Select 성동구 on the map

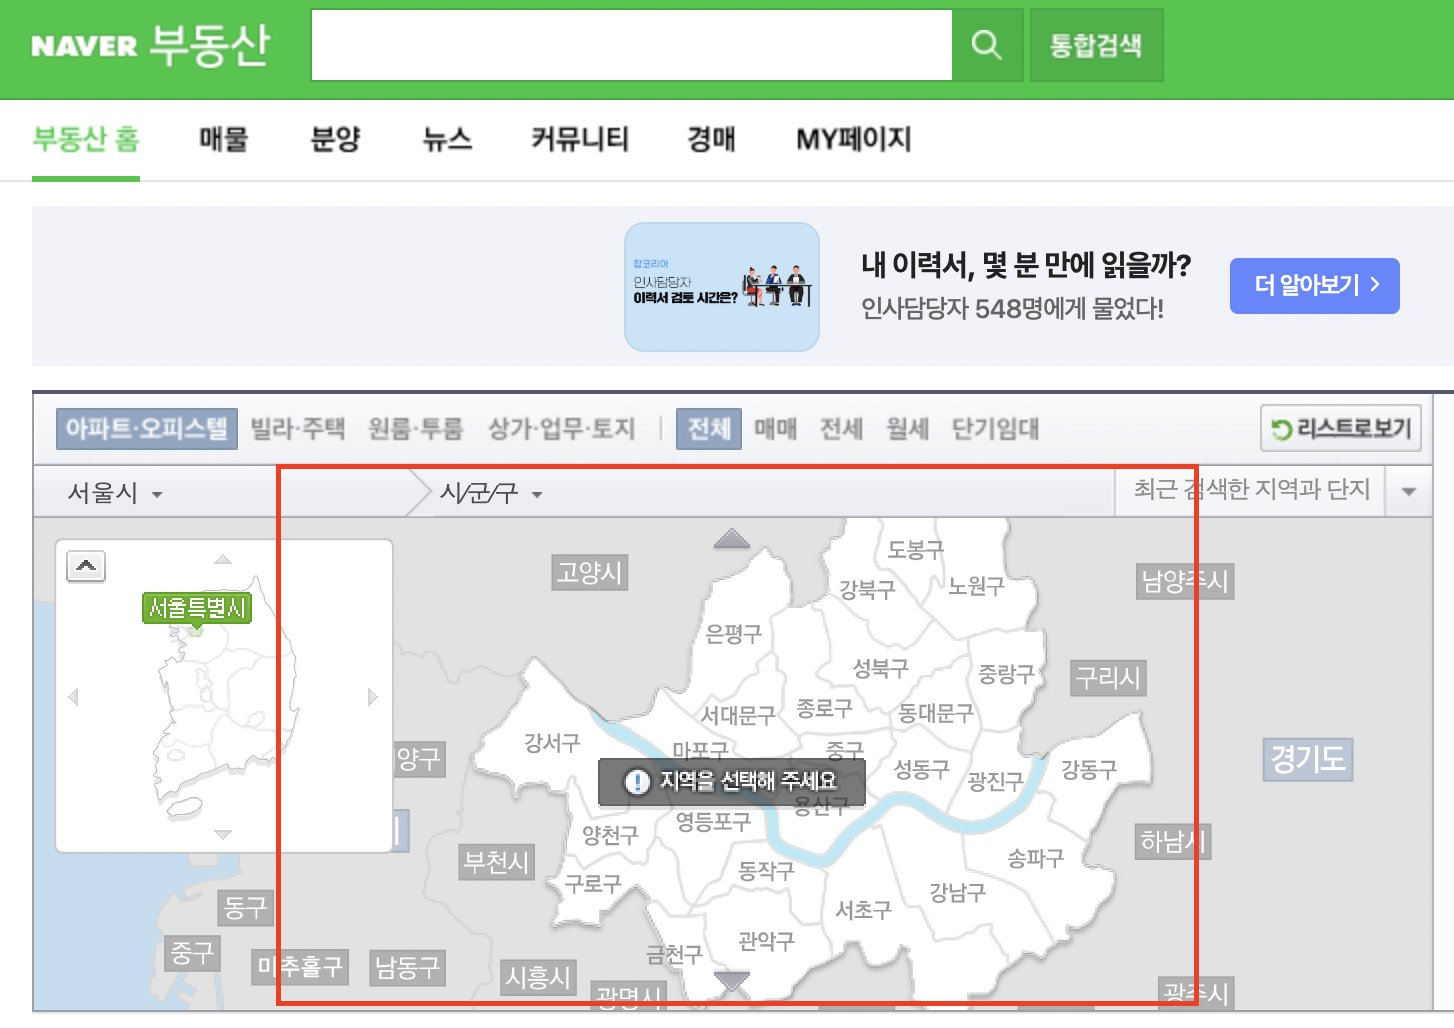point(921,770)
